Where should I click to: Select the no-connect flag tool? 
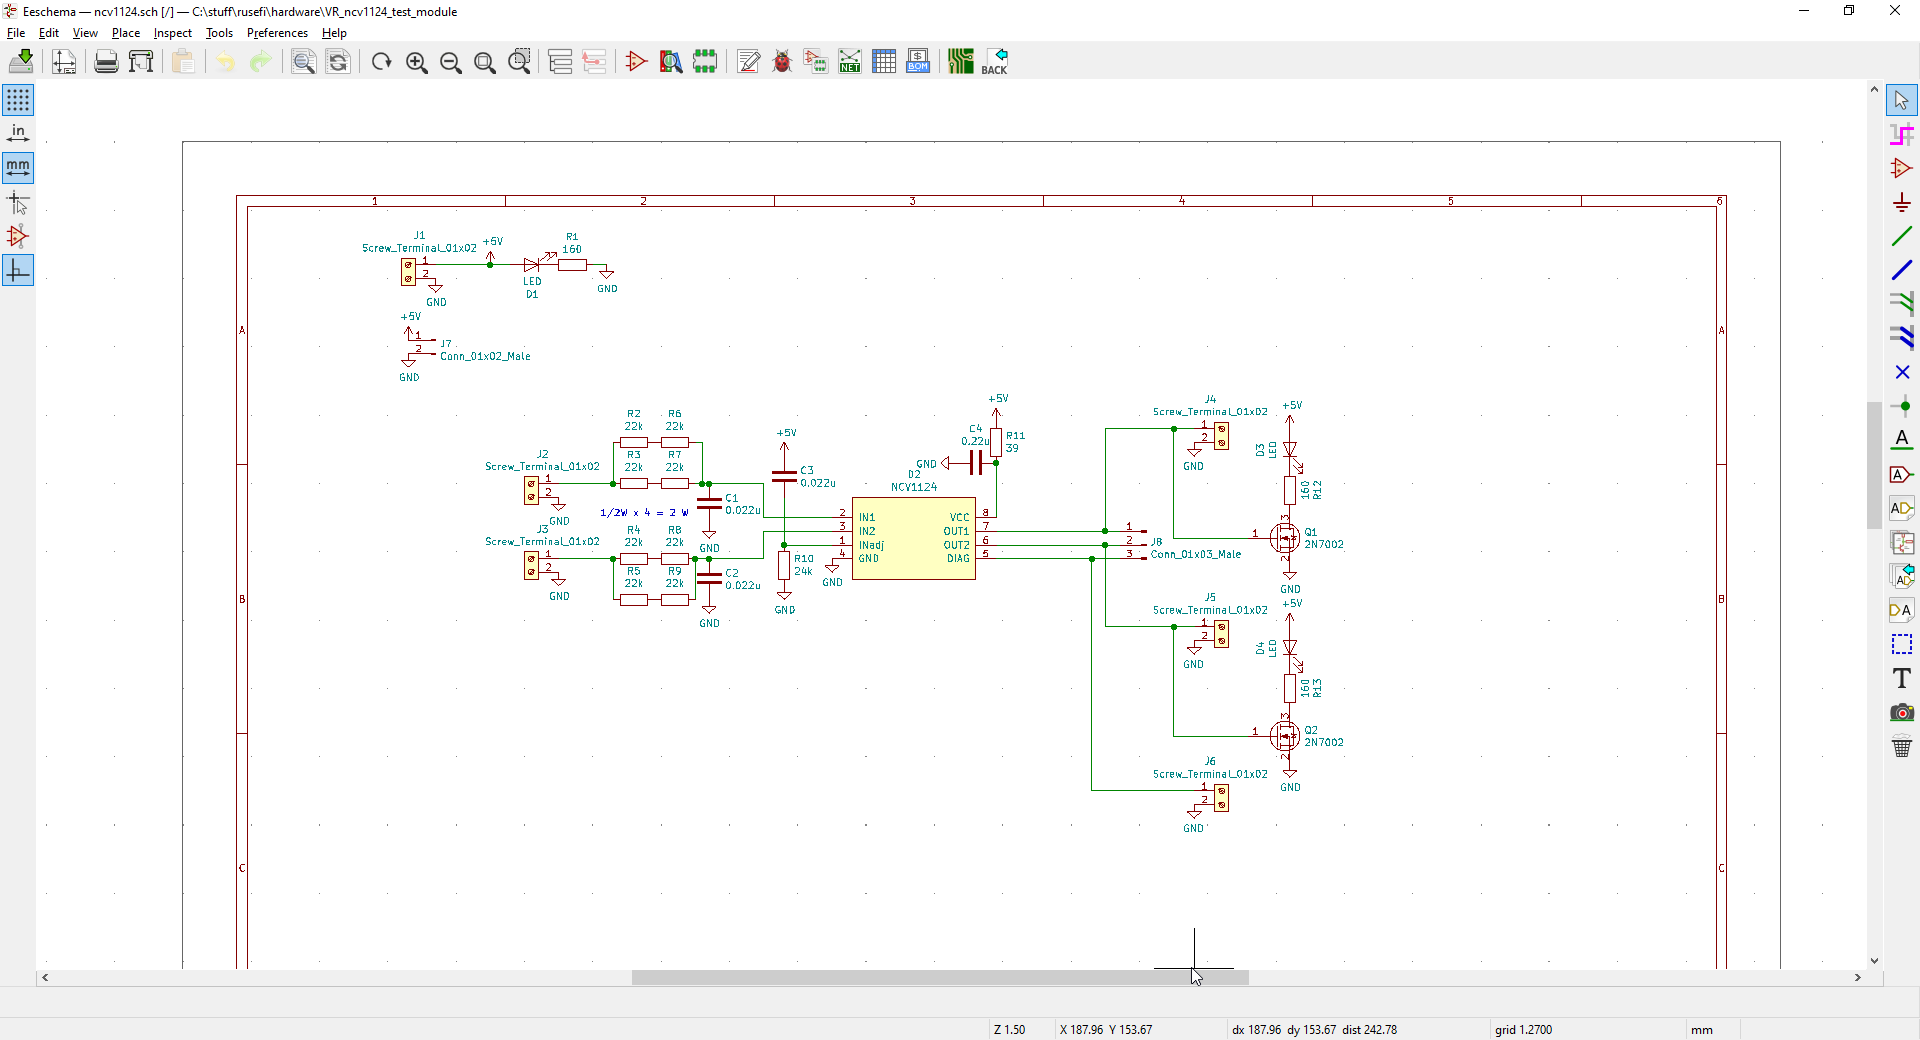point(1902,372)
